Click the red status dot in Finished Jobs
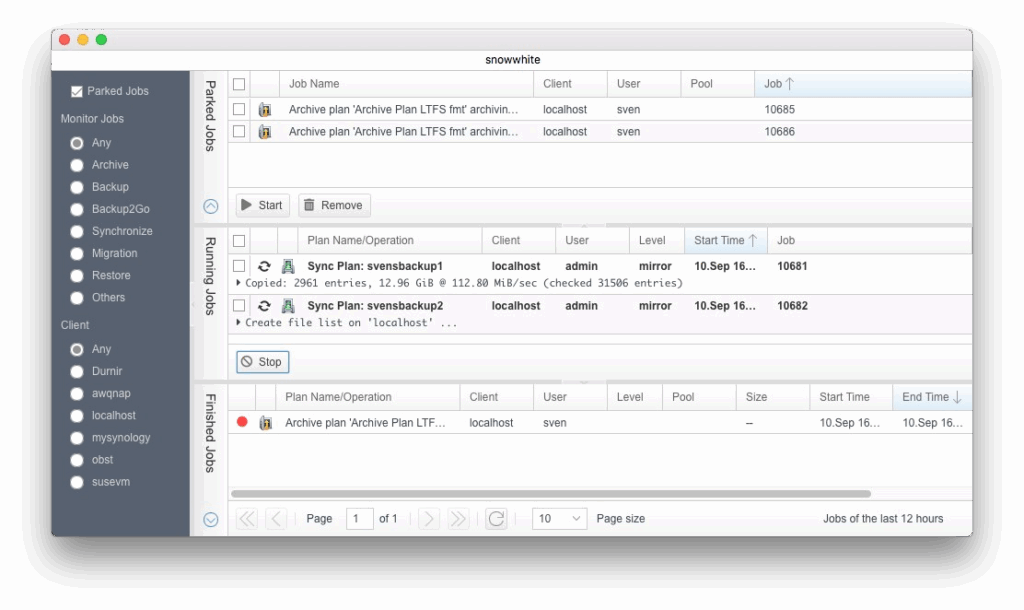 coord(242,423)
